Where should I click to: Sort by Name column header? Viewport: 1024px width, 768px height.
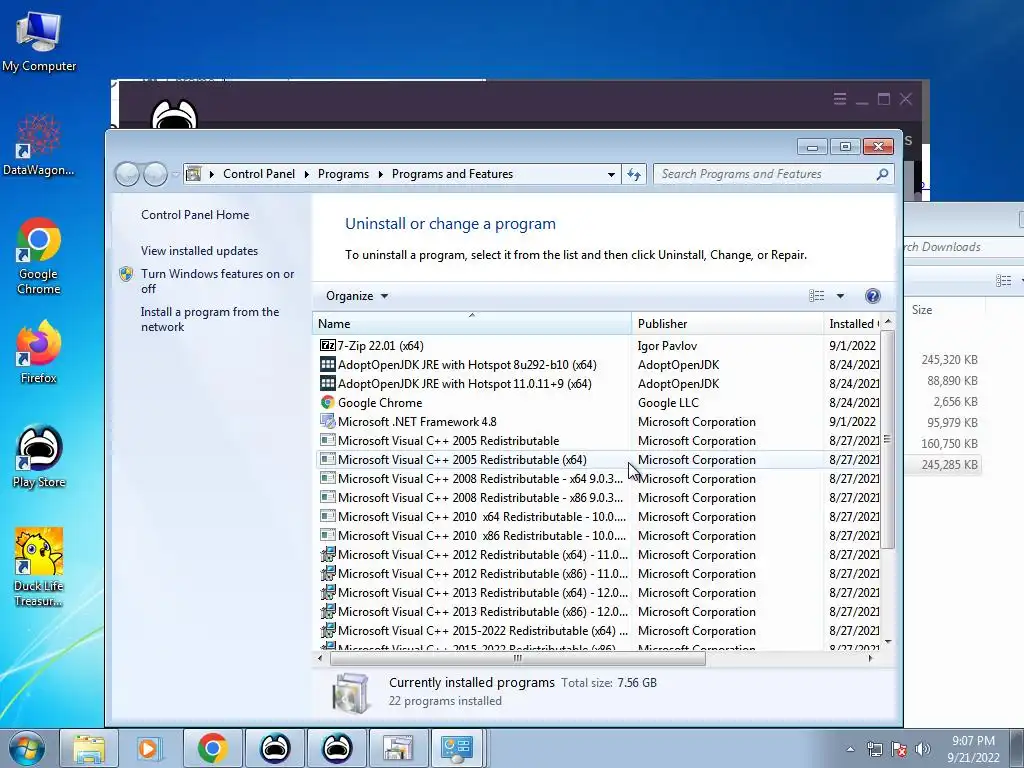pyautogui.click(x=472, y=323)
